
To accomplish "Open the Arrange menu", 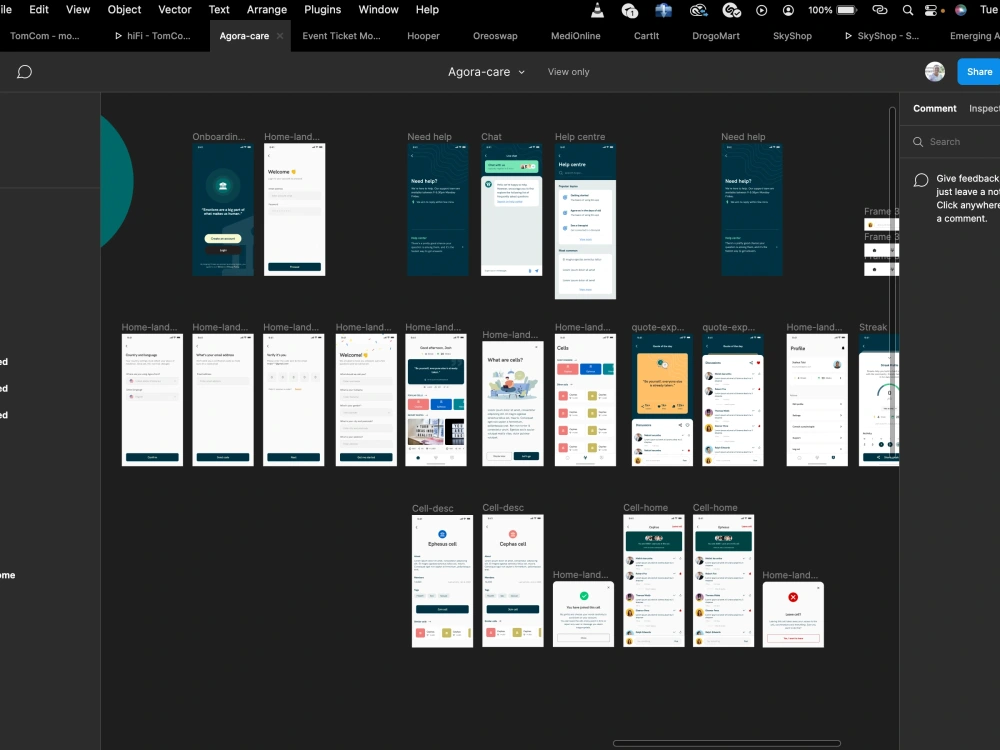I will pyautogui.click(x=267, y=10).
